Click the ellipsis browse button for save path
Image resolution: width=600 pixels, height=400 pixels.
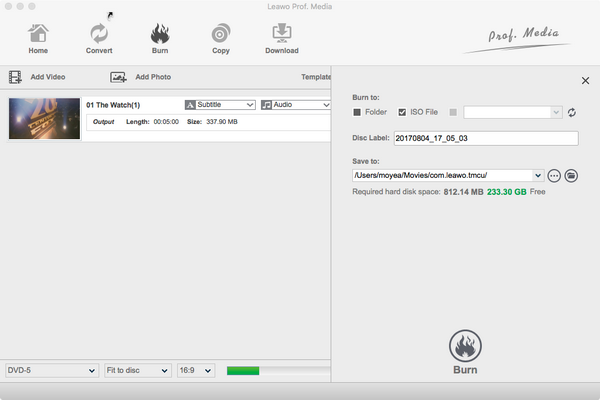click(x=554, y=175)
